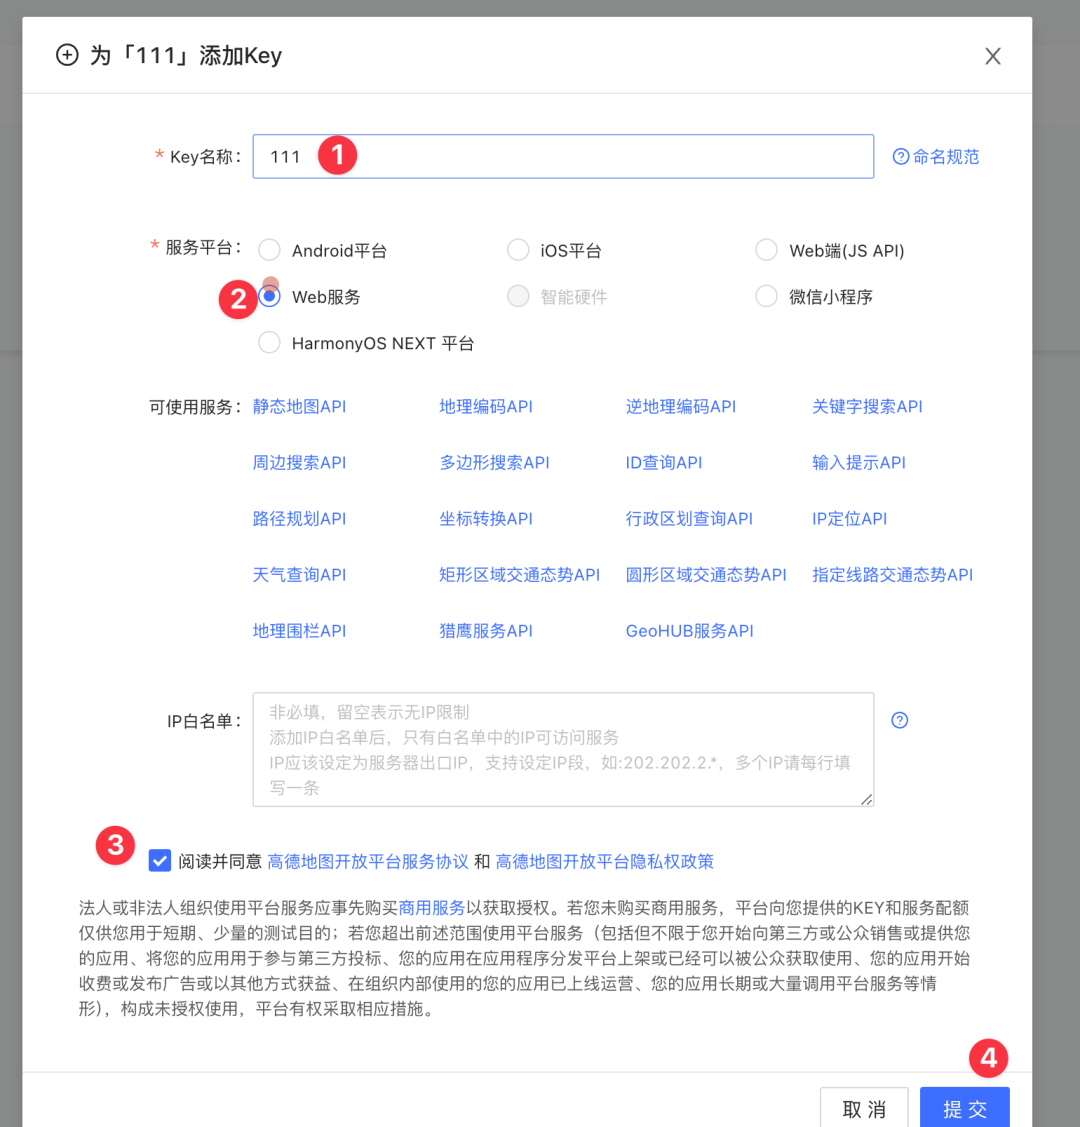Open the 天气查询API link

[x=299, y=575]
